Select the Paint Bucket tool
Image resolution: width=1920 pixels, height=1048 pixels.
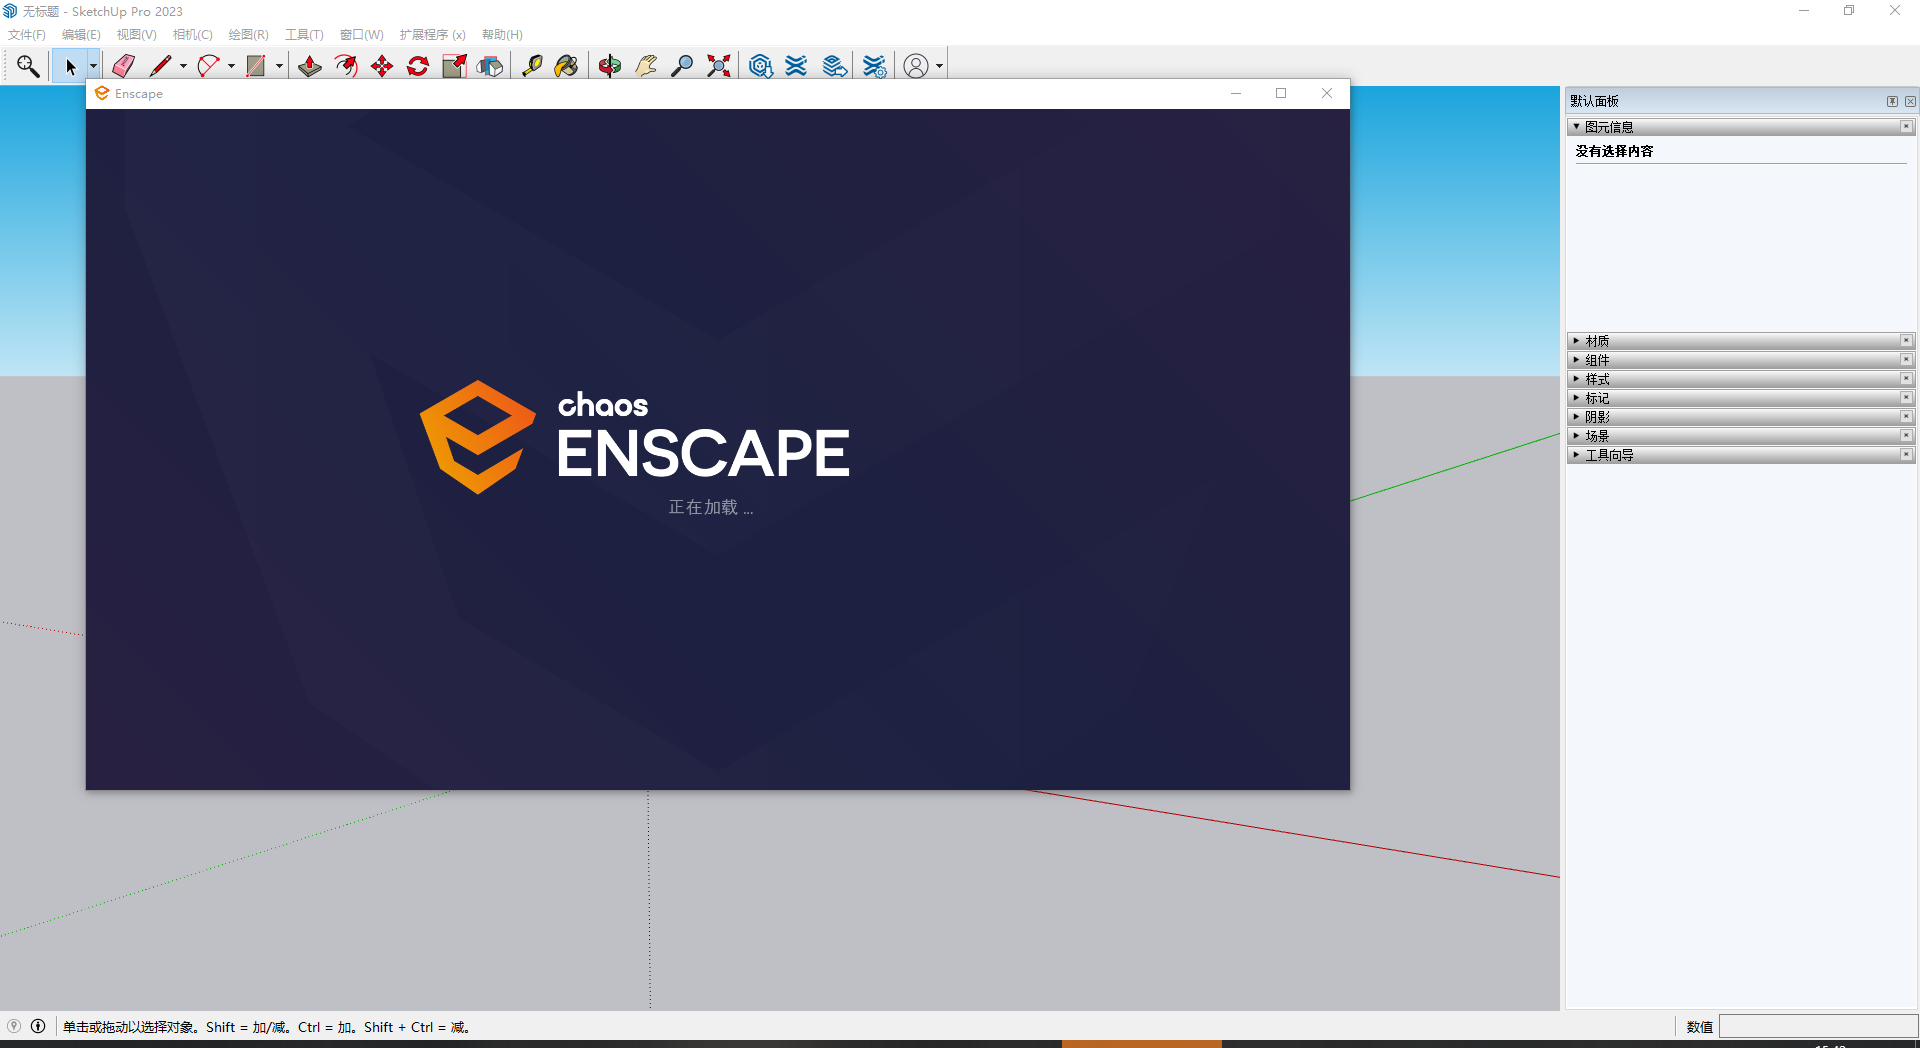[567, 66]
